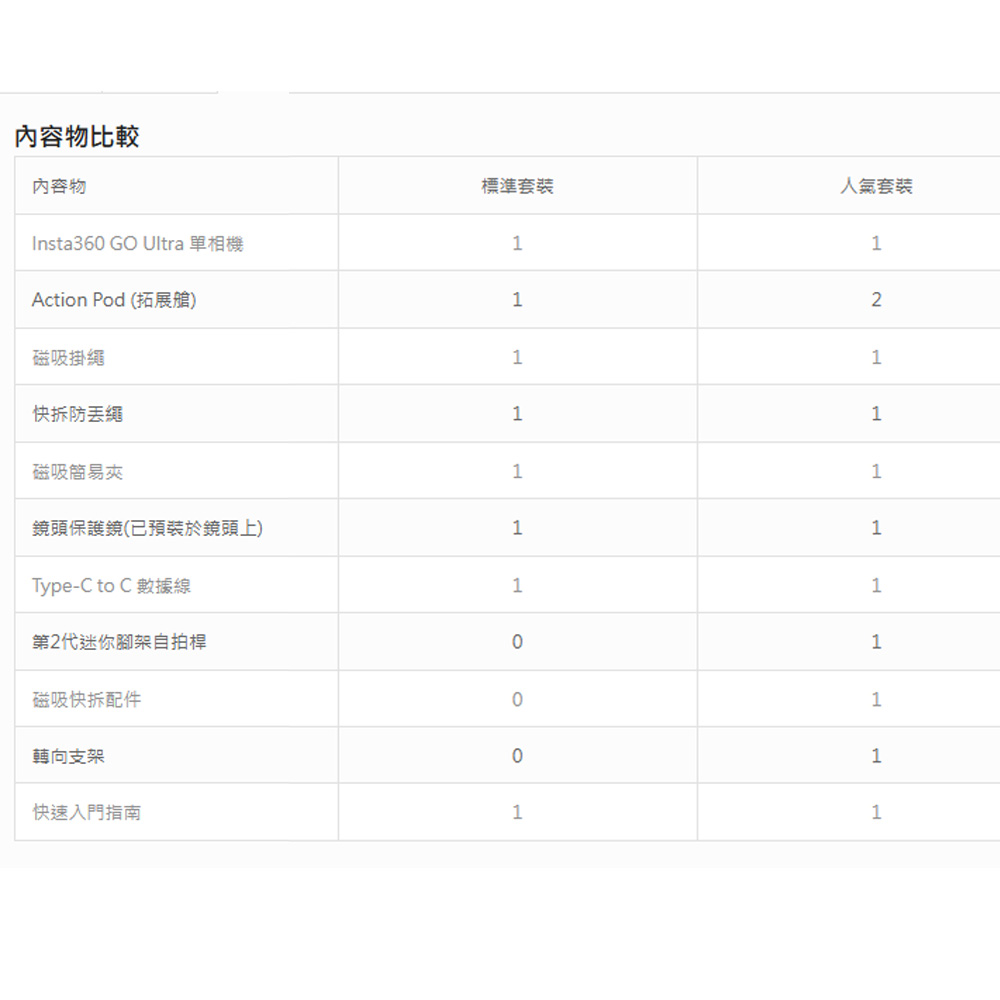Select the 磁吸快拆配件 row label

(x=87, y=700)
